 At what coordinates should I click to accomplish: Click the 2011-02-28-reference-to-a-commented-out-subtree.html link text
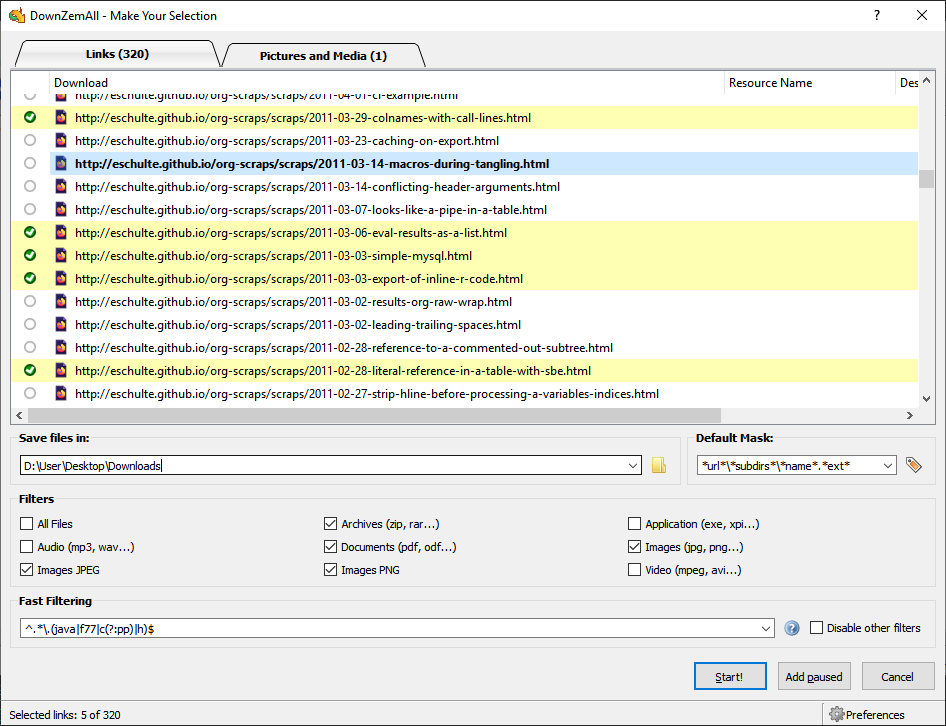pos(344,347)
